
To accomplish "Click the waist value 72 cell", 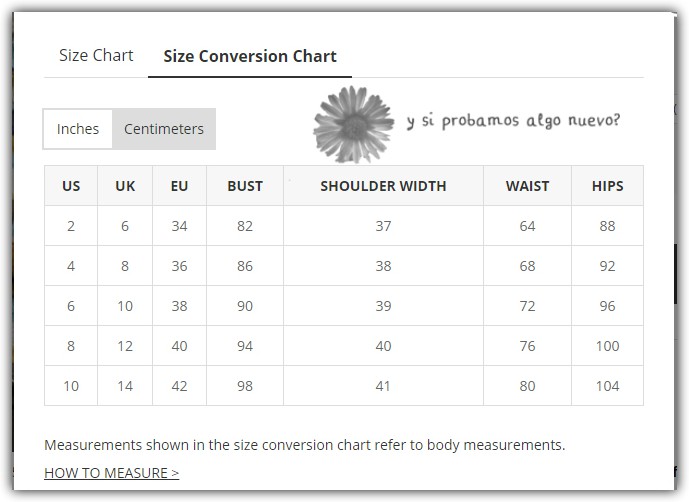I will tap(527, 306).
